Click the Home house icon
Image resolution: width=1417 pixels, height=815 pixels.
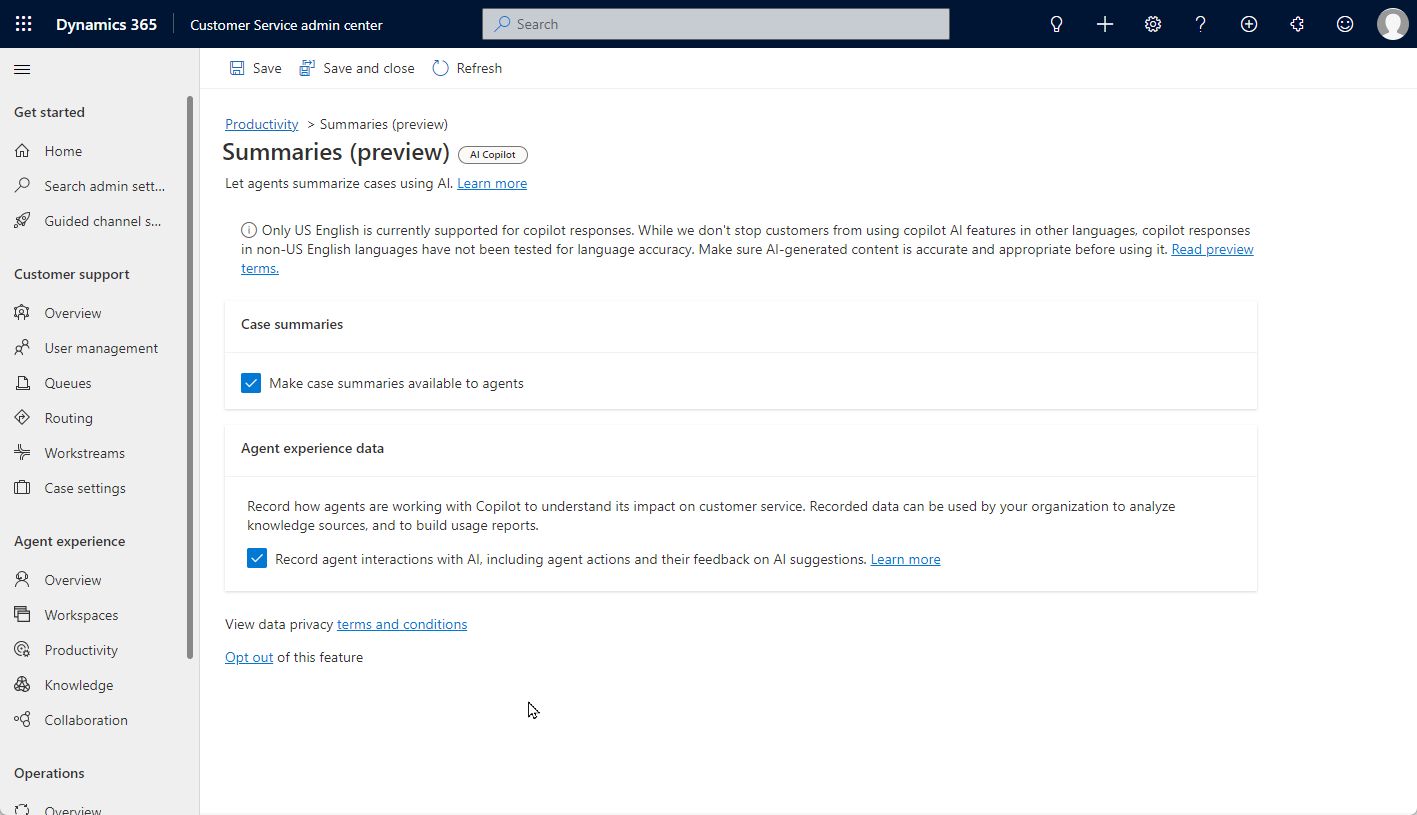pos(22,151)
